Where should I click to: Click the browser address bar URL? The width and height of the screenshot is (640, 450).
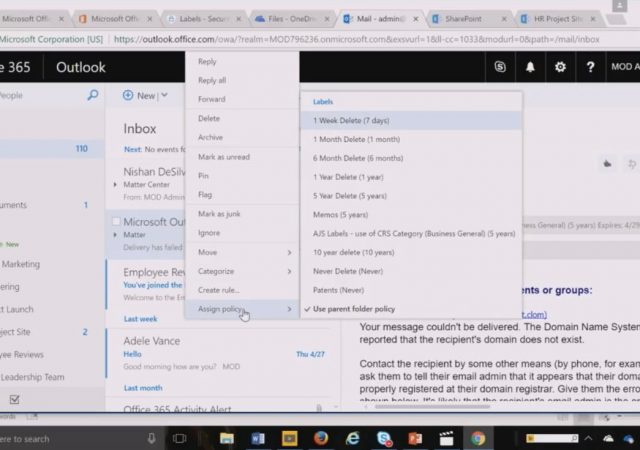356,39
